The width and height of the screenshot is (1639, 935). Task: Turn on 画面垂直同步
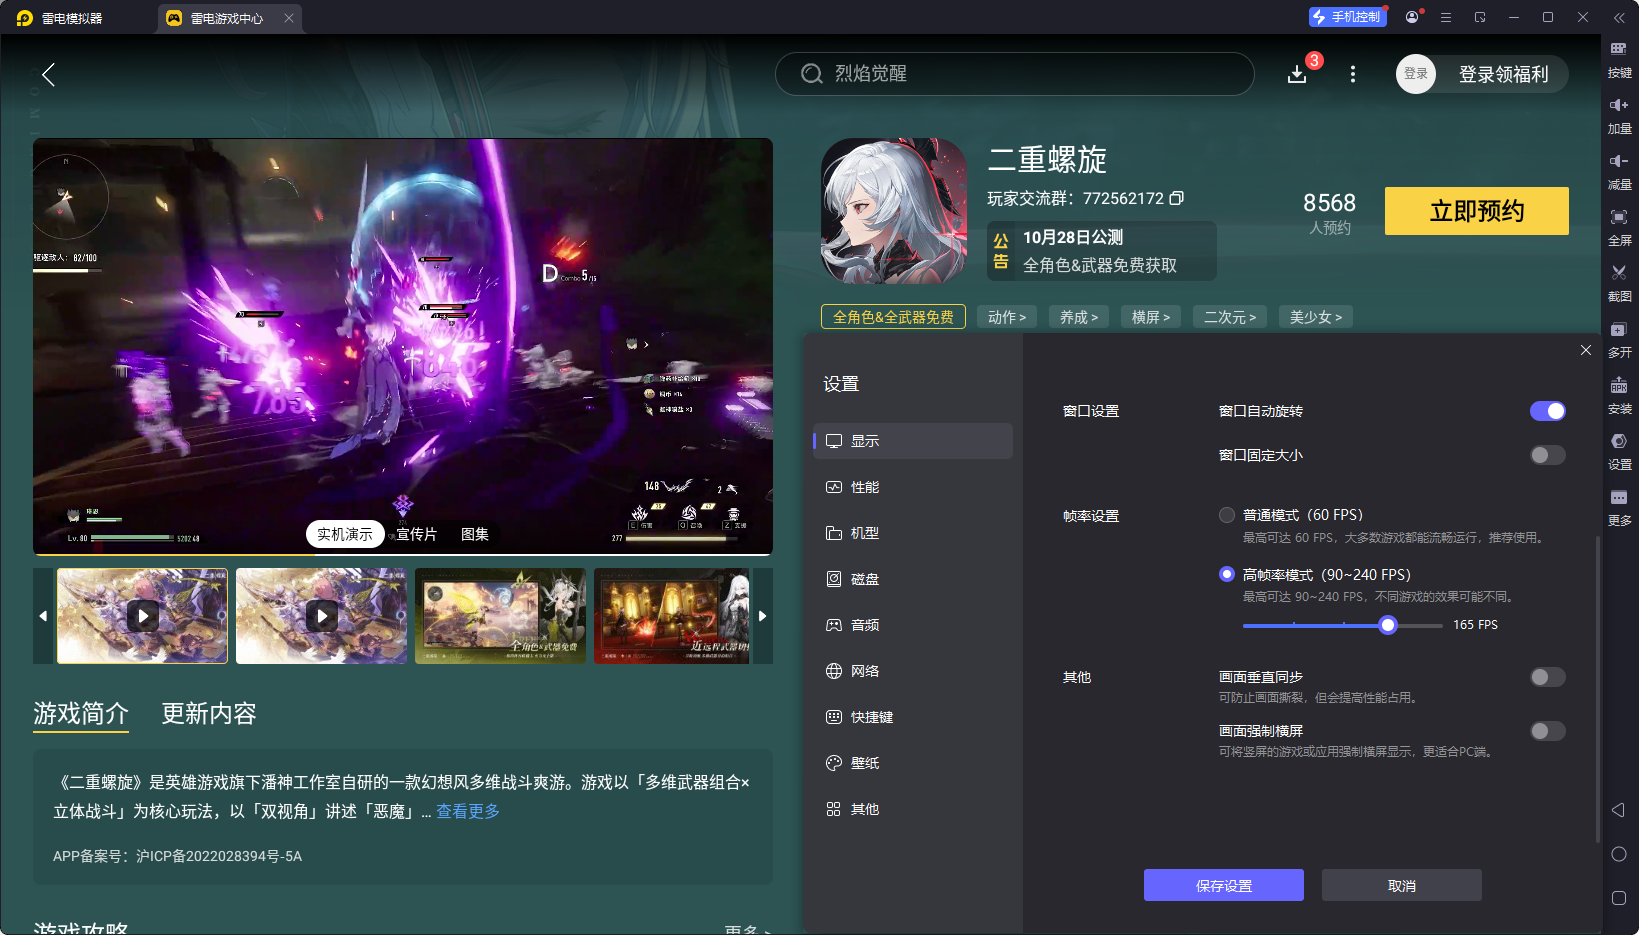coord(1546,677)
